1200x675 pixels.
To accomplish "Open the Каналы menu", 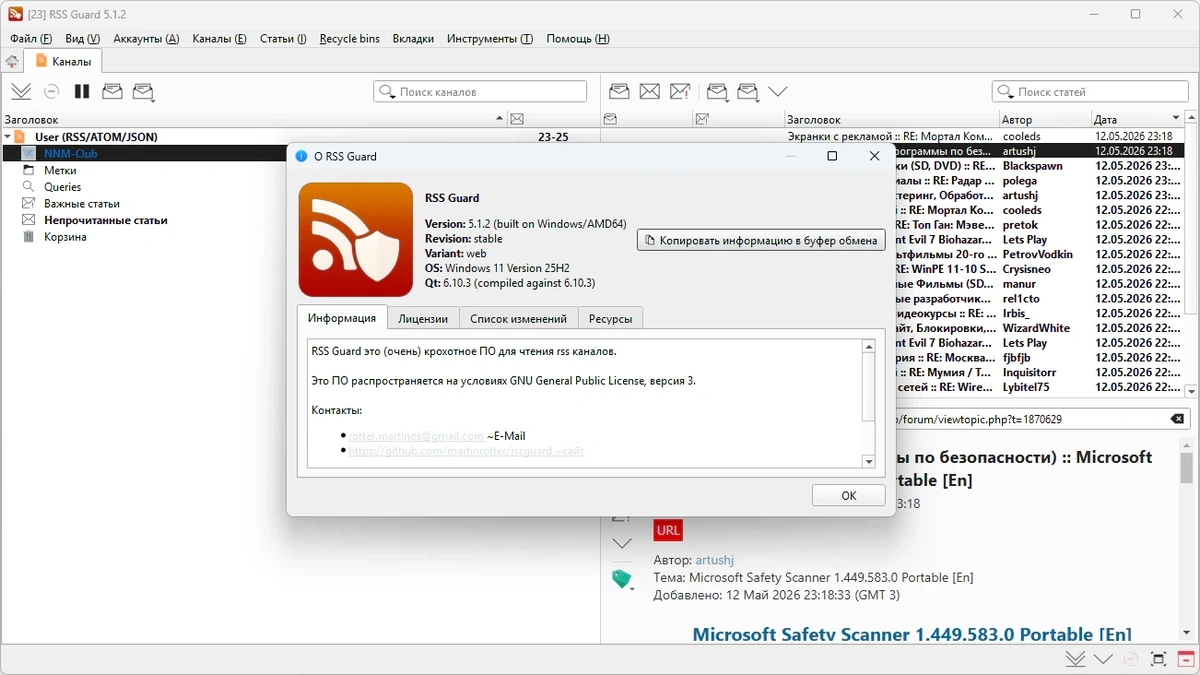I will [x=219, y=39].
